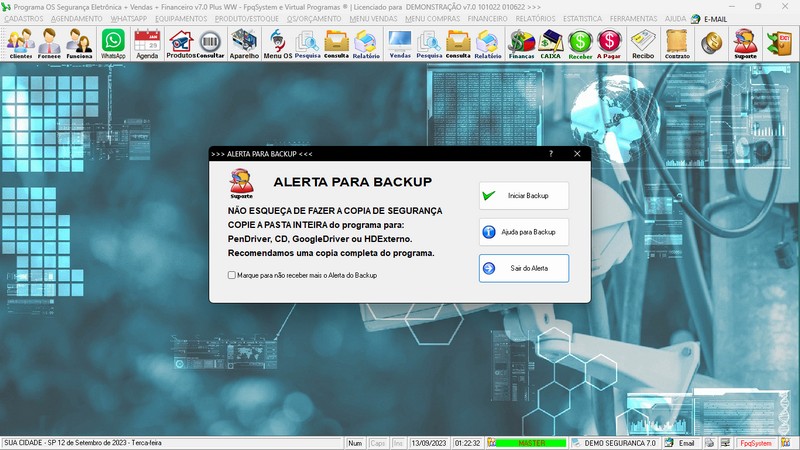The height and width of the screenshot is (450, 800).
Task: Open the Vendas monitor icon
Action: point(400,44)
